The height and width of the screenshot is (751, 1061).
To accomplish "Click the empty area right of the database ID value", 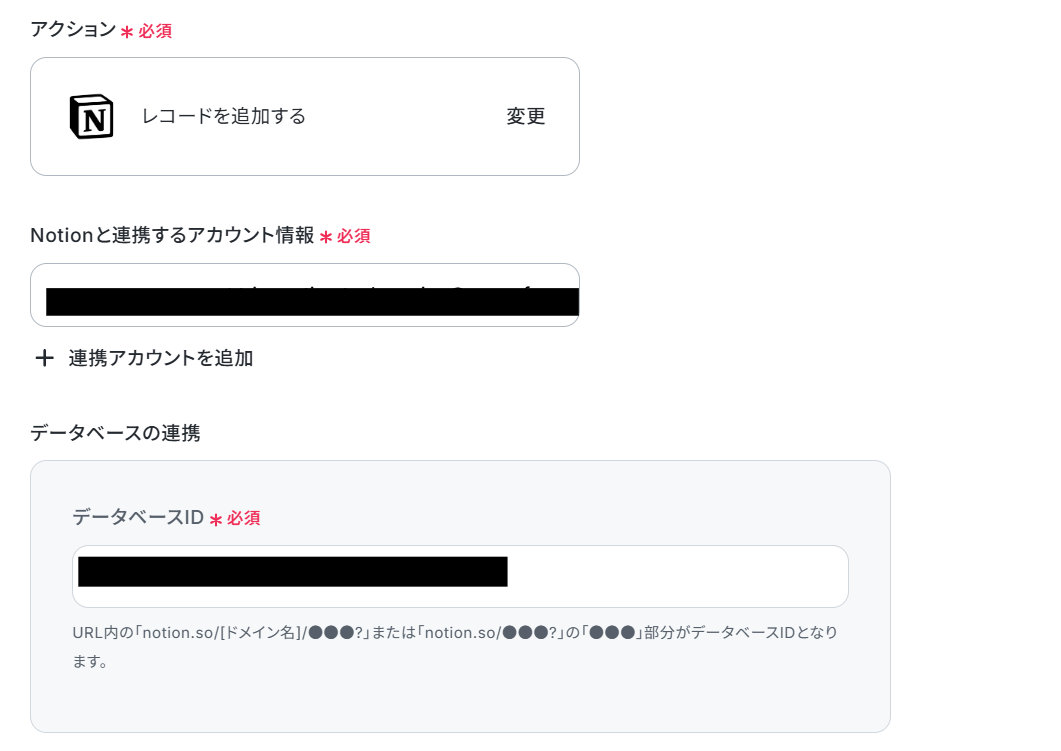I will (x=677, y=576).
